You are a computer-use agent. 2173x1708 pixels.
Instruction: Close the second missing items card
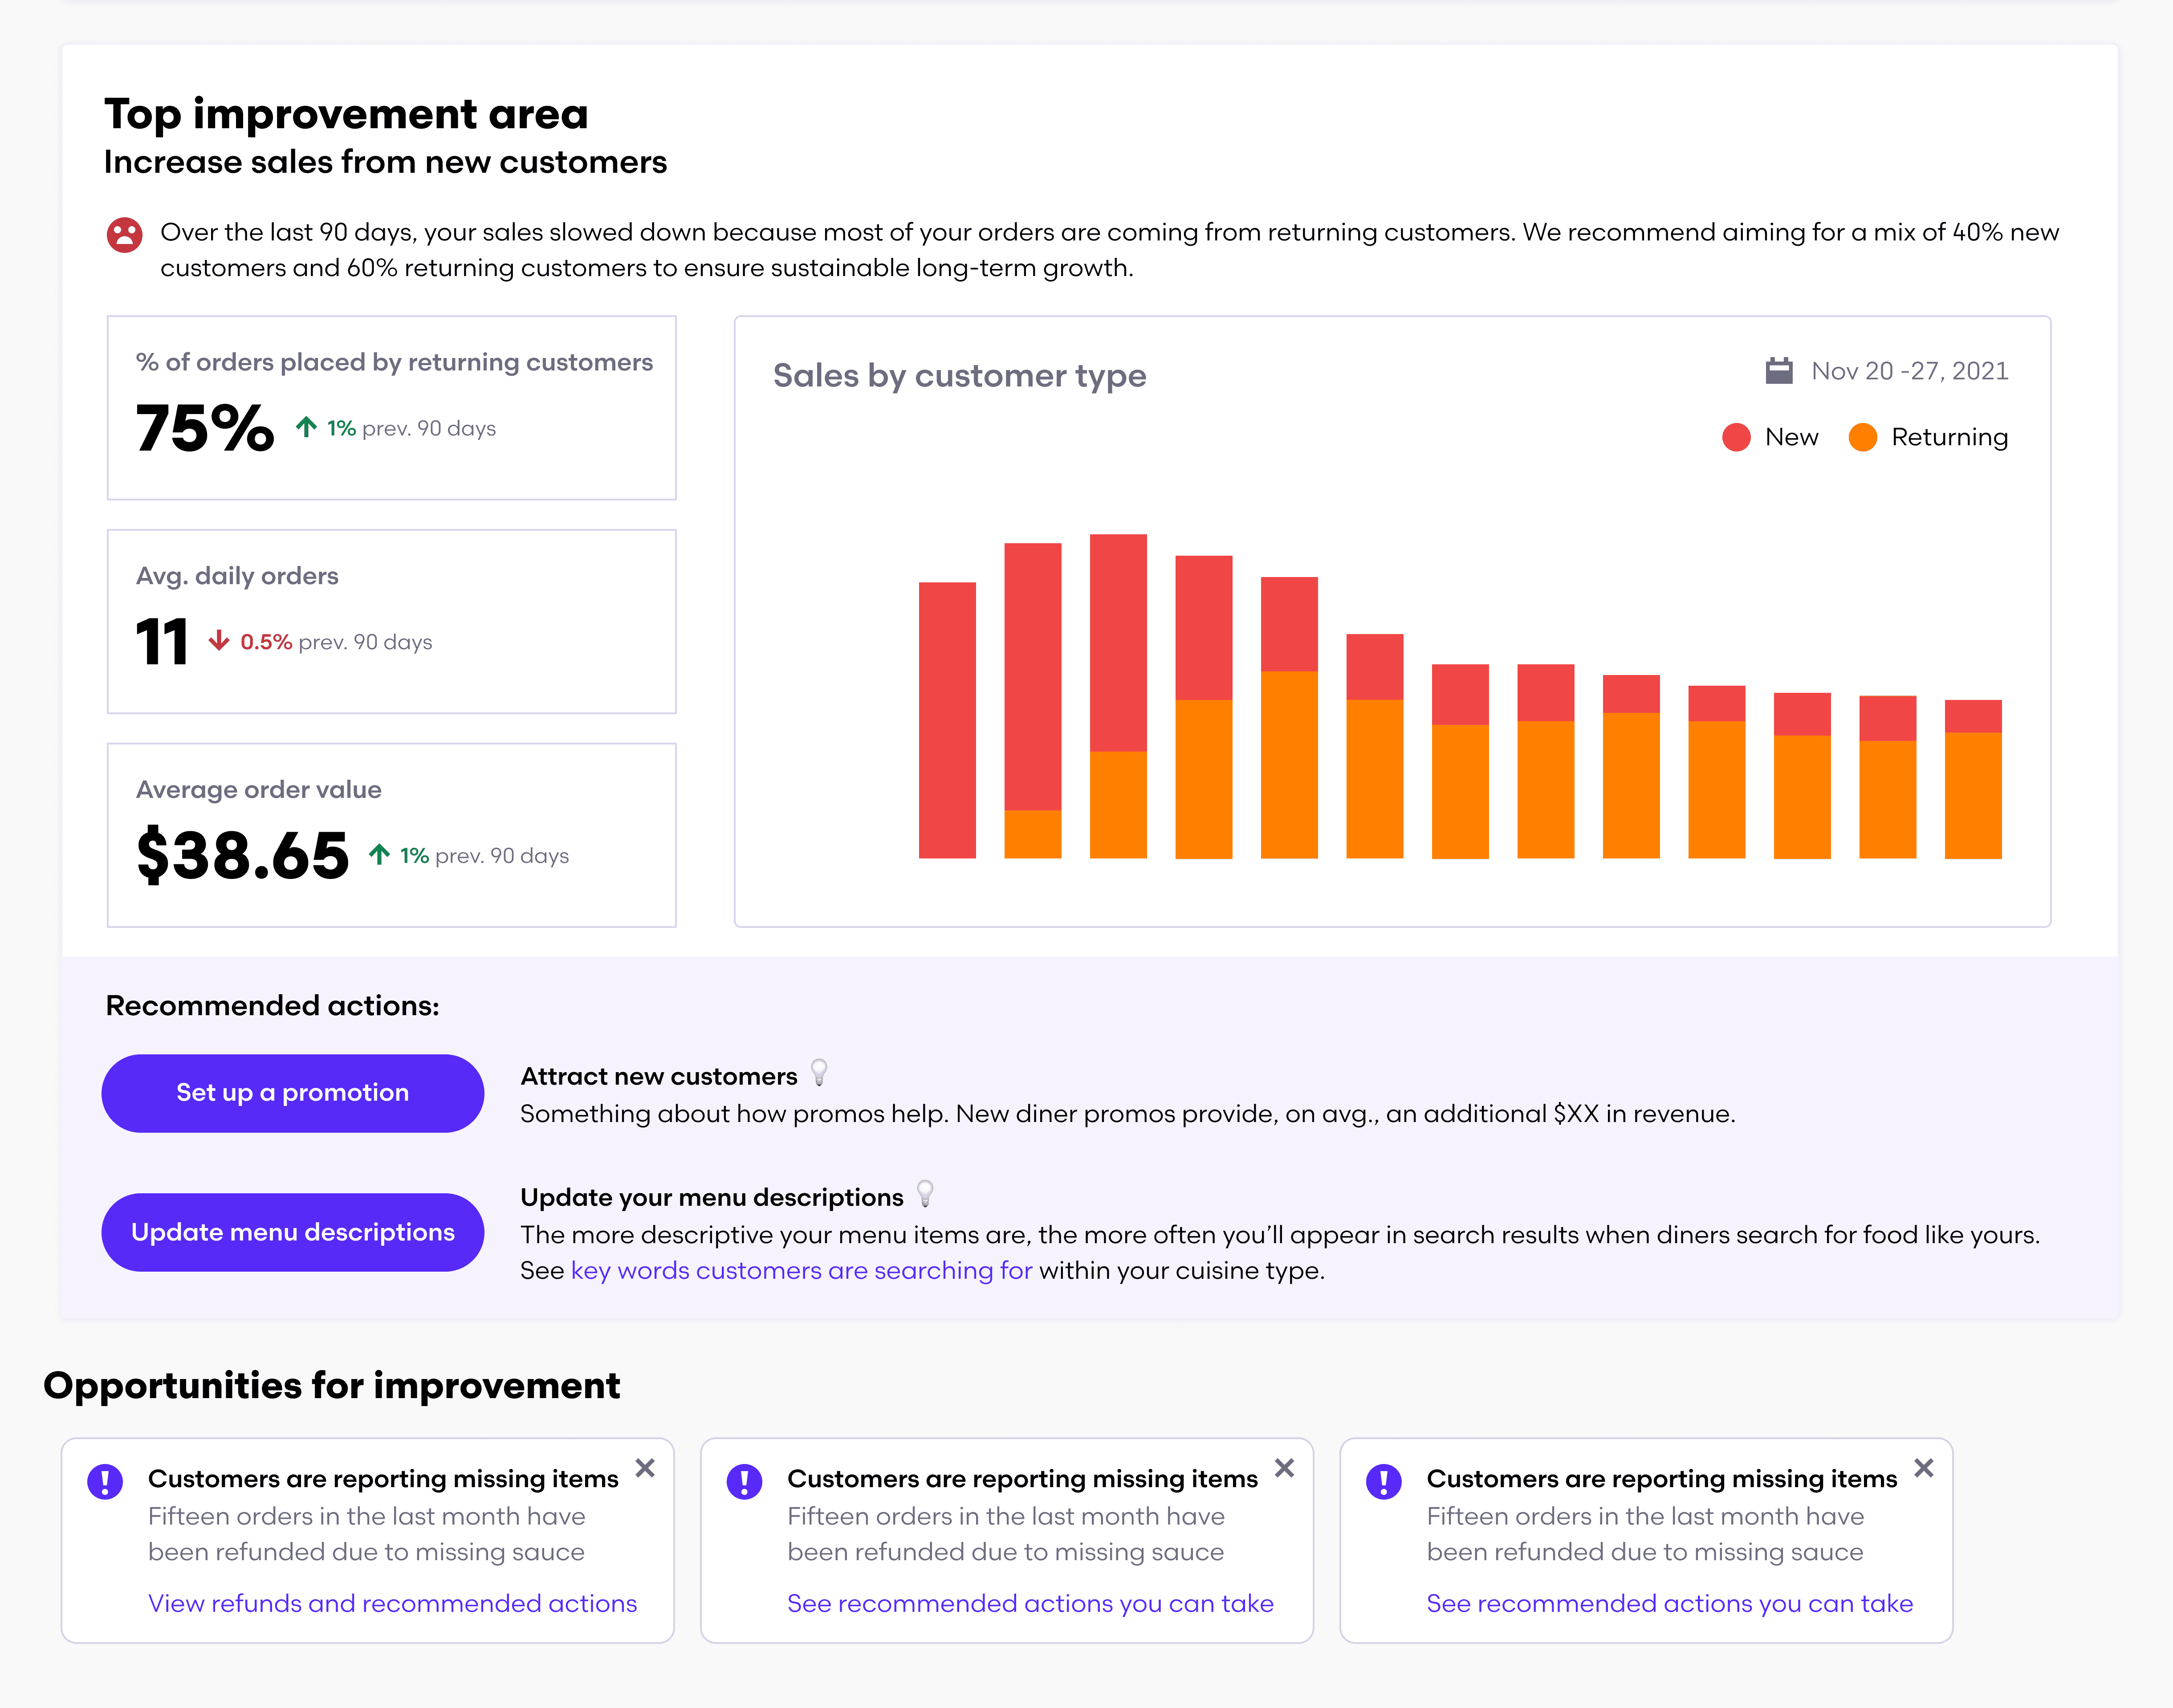click(1284, 1468)
